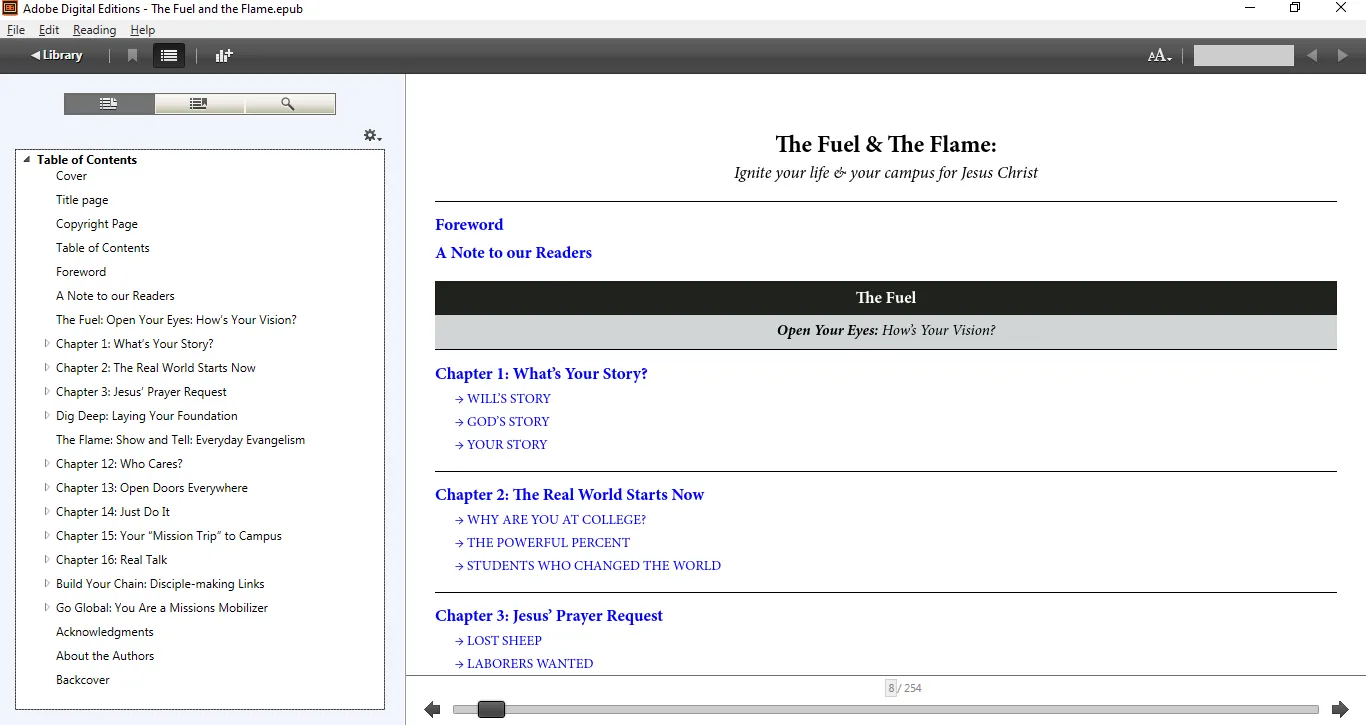This screenshot has height=725, width=1366.
Task: Expand Chapter 12: Who Cares?
Action: pyautogui.click(x=46, y=464)
